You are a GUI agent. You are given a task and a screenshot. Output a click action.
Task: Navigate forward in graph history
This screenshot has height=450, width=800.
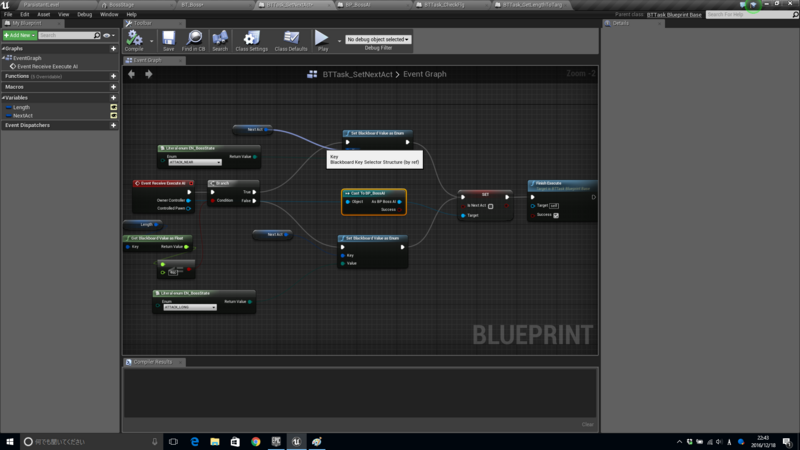tap(148, 74)
